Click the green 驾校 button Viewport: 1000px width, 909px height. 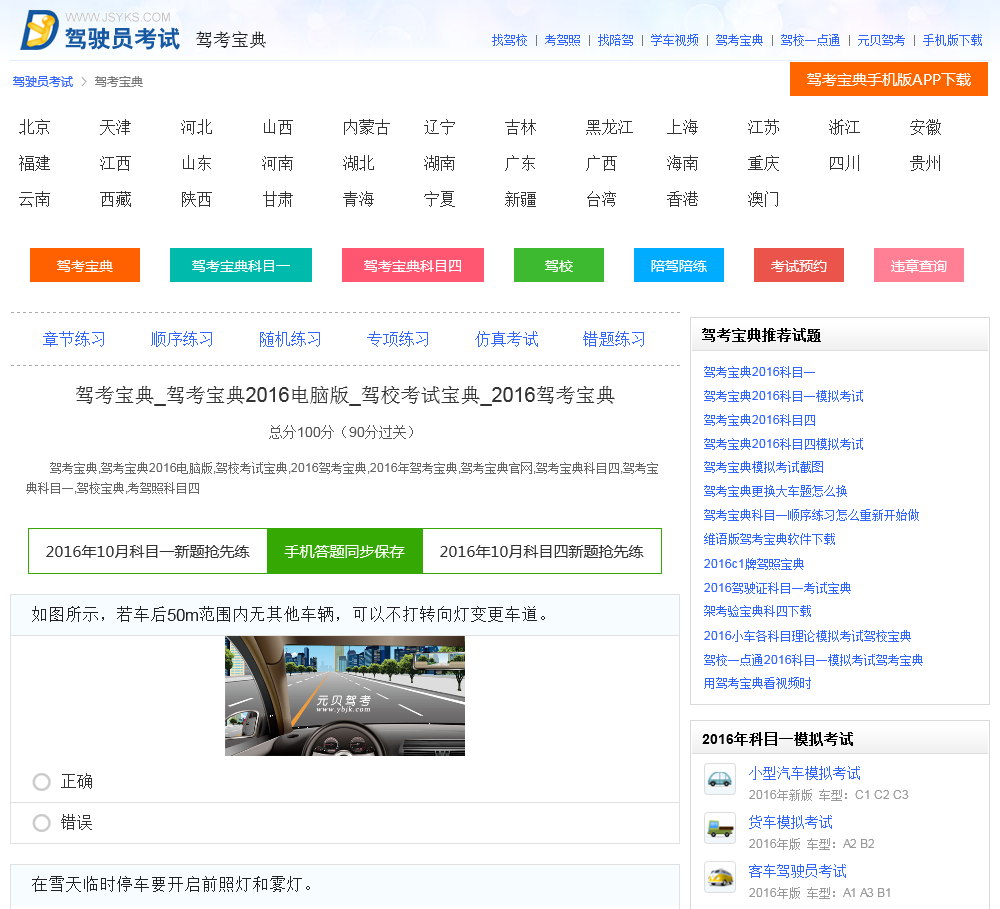pyautogui.click(x=559, y=265)
